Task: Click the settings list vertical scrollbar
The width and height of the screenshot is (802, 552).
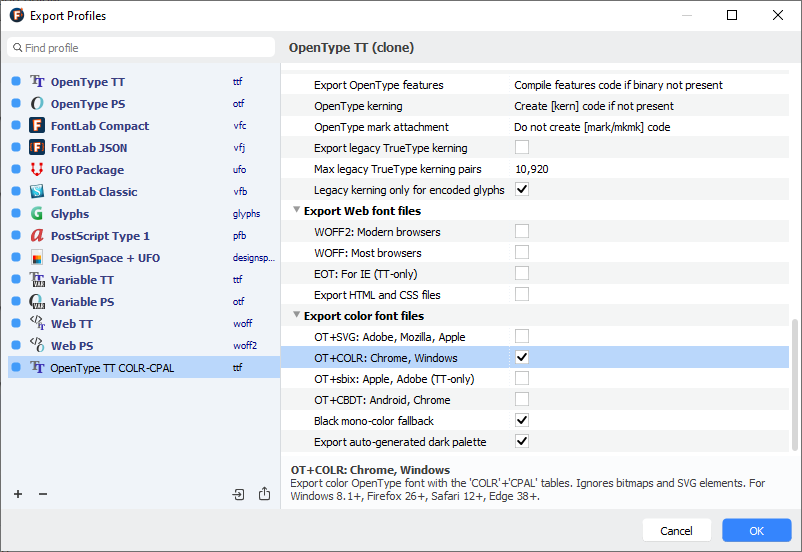Action: (x=794, y=385)
